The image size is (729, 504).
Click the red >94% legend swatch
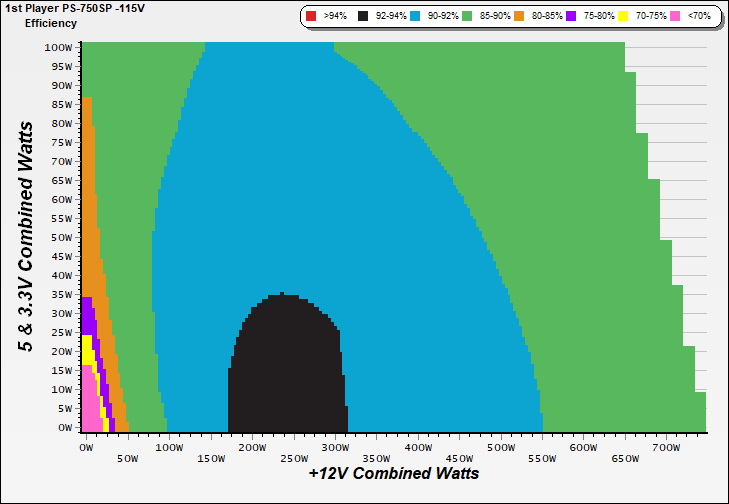(310, 17)
